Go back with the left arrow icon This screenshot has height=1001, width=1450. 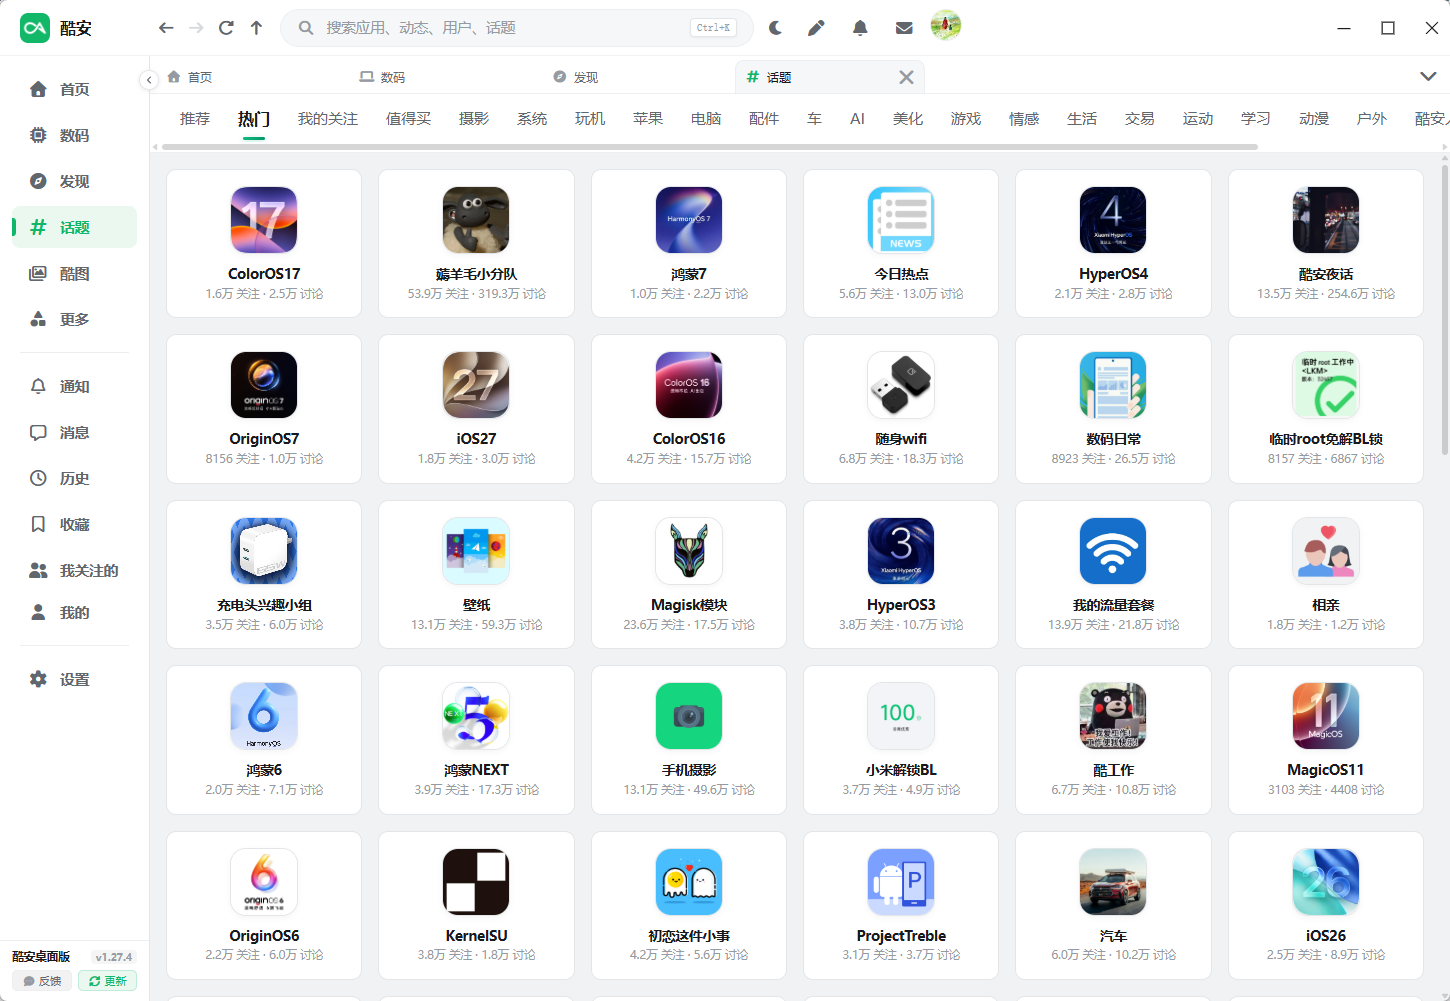pyautogui.click(x=166, y=28)
